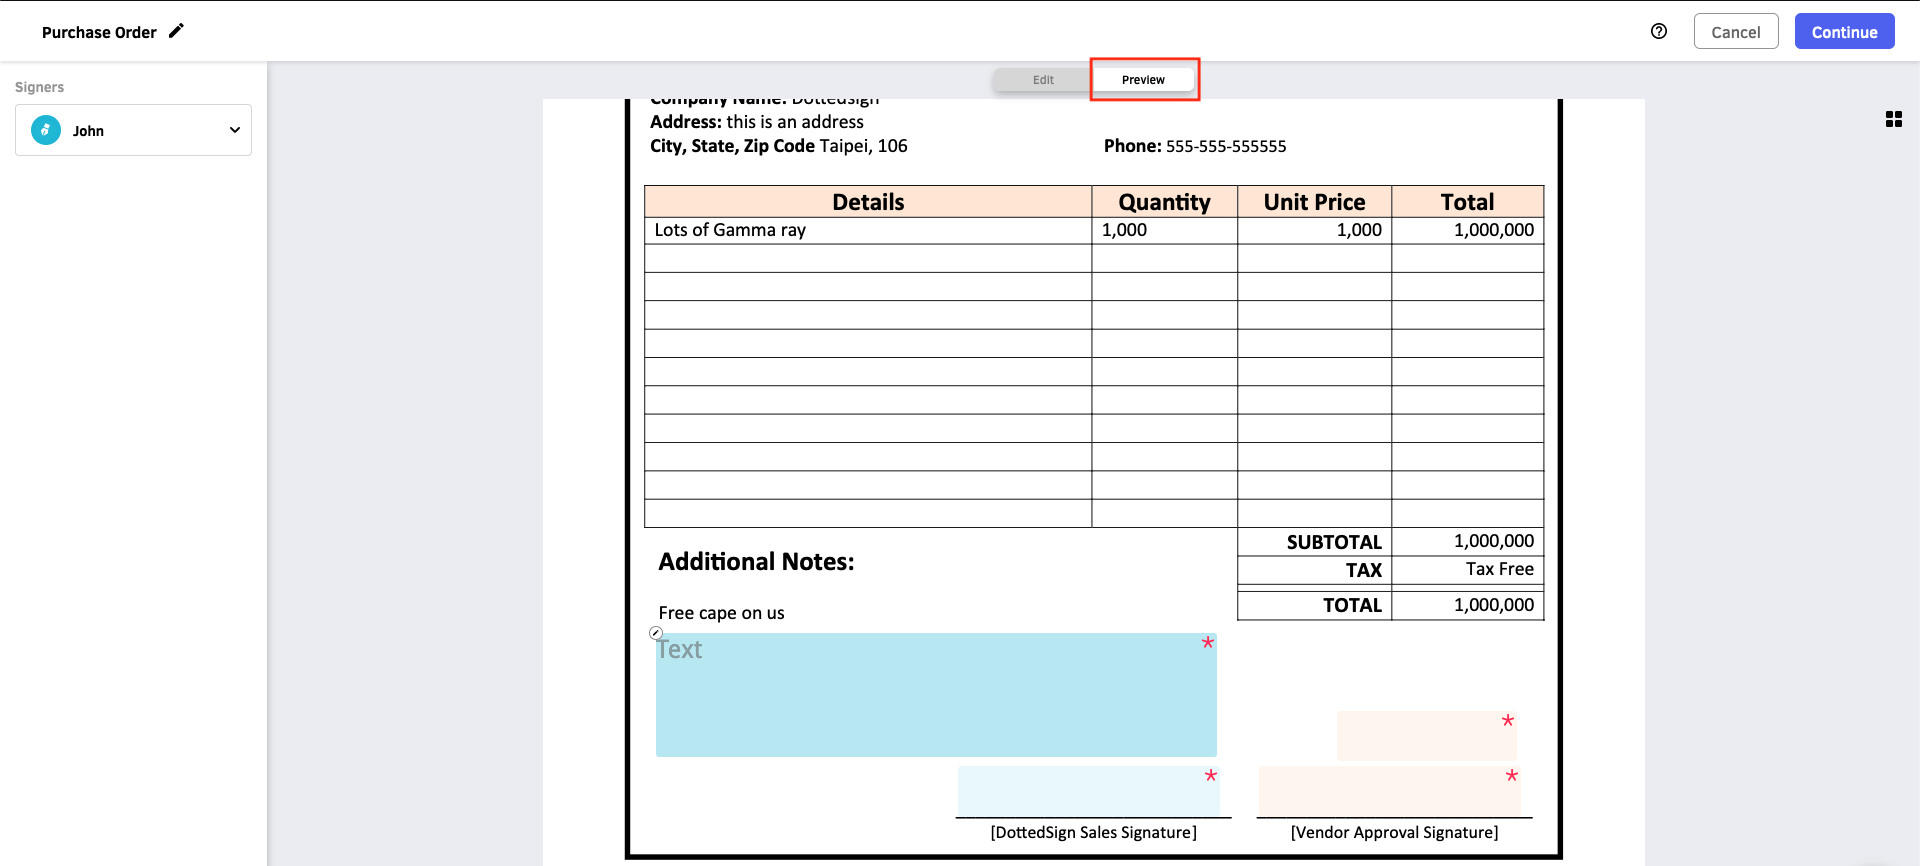Select the DottedSign Sales Signature field
The image size is (1920, 866).
pyautogui.click(x=1088, y=791)
